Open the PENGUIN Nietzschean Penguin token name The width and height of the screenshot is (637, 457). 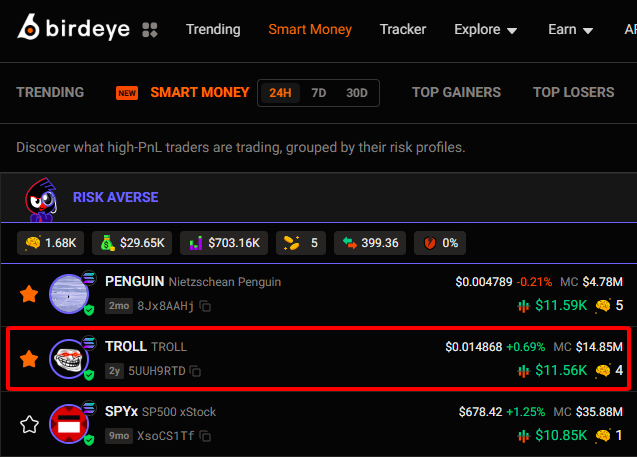click(x=193, y=282)
